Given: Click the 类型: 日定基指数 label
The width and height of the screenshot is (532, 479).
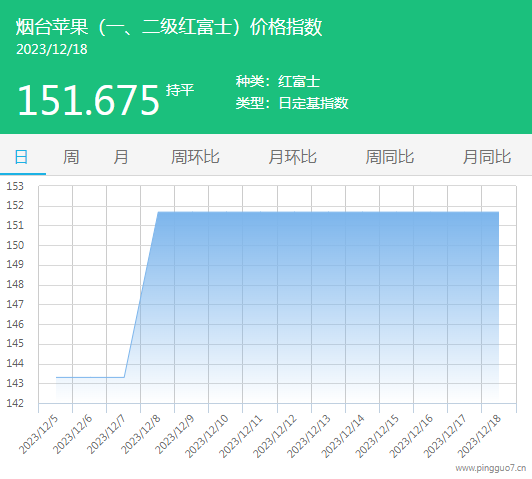Looking at the screenshot, I should point(292,103).
